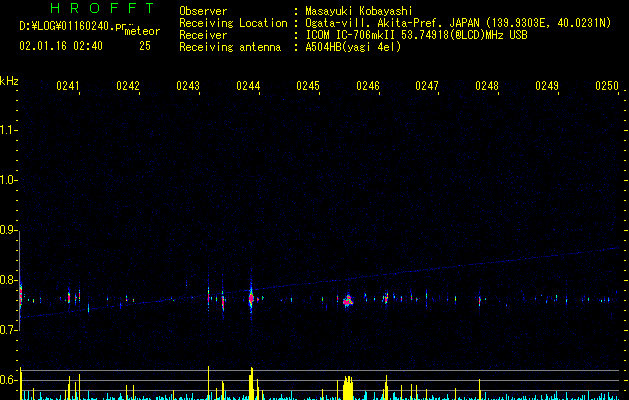This screenshot has height=400, width=629.
Task: Click the kHz axis unit label
Action: point(9,81)
